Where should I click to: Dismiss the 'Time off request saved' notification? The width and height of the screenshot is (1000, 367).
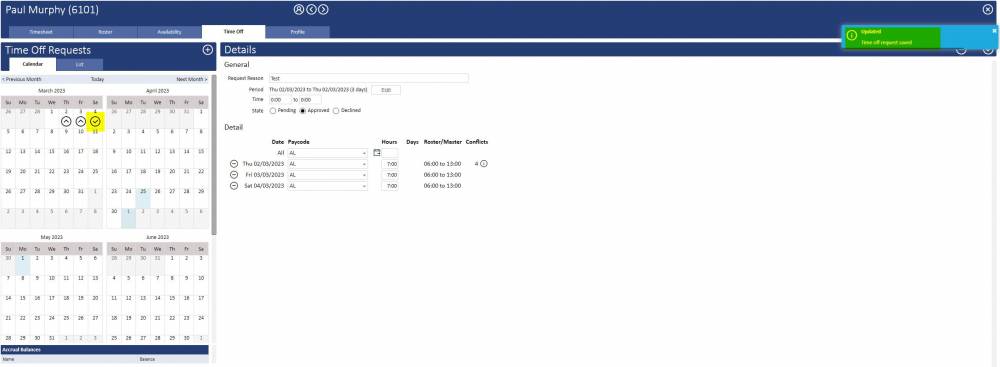click(x=994, y=31)
